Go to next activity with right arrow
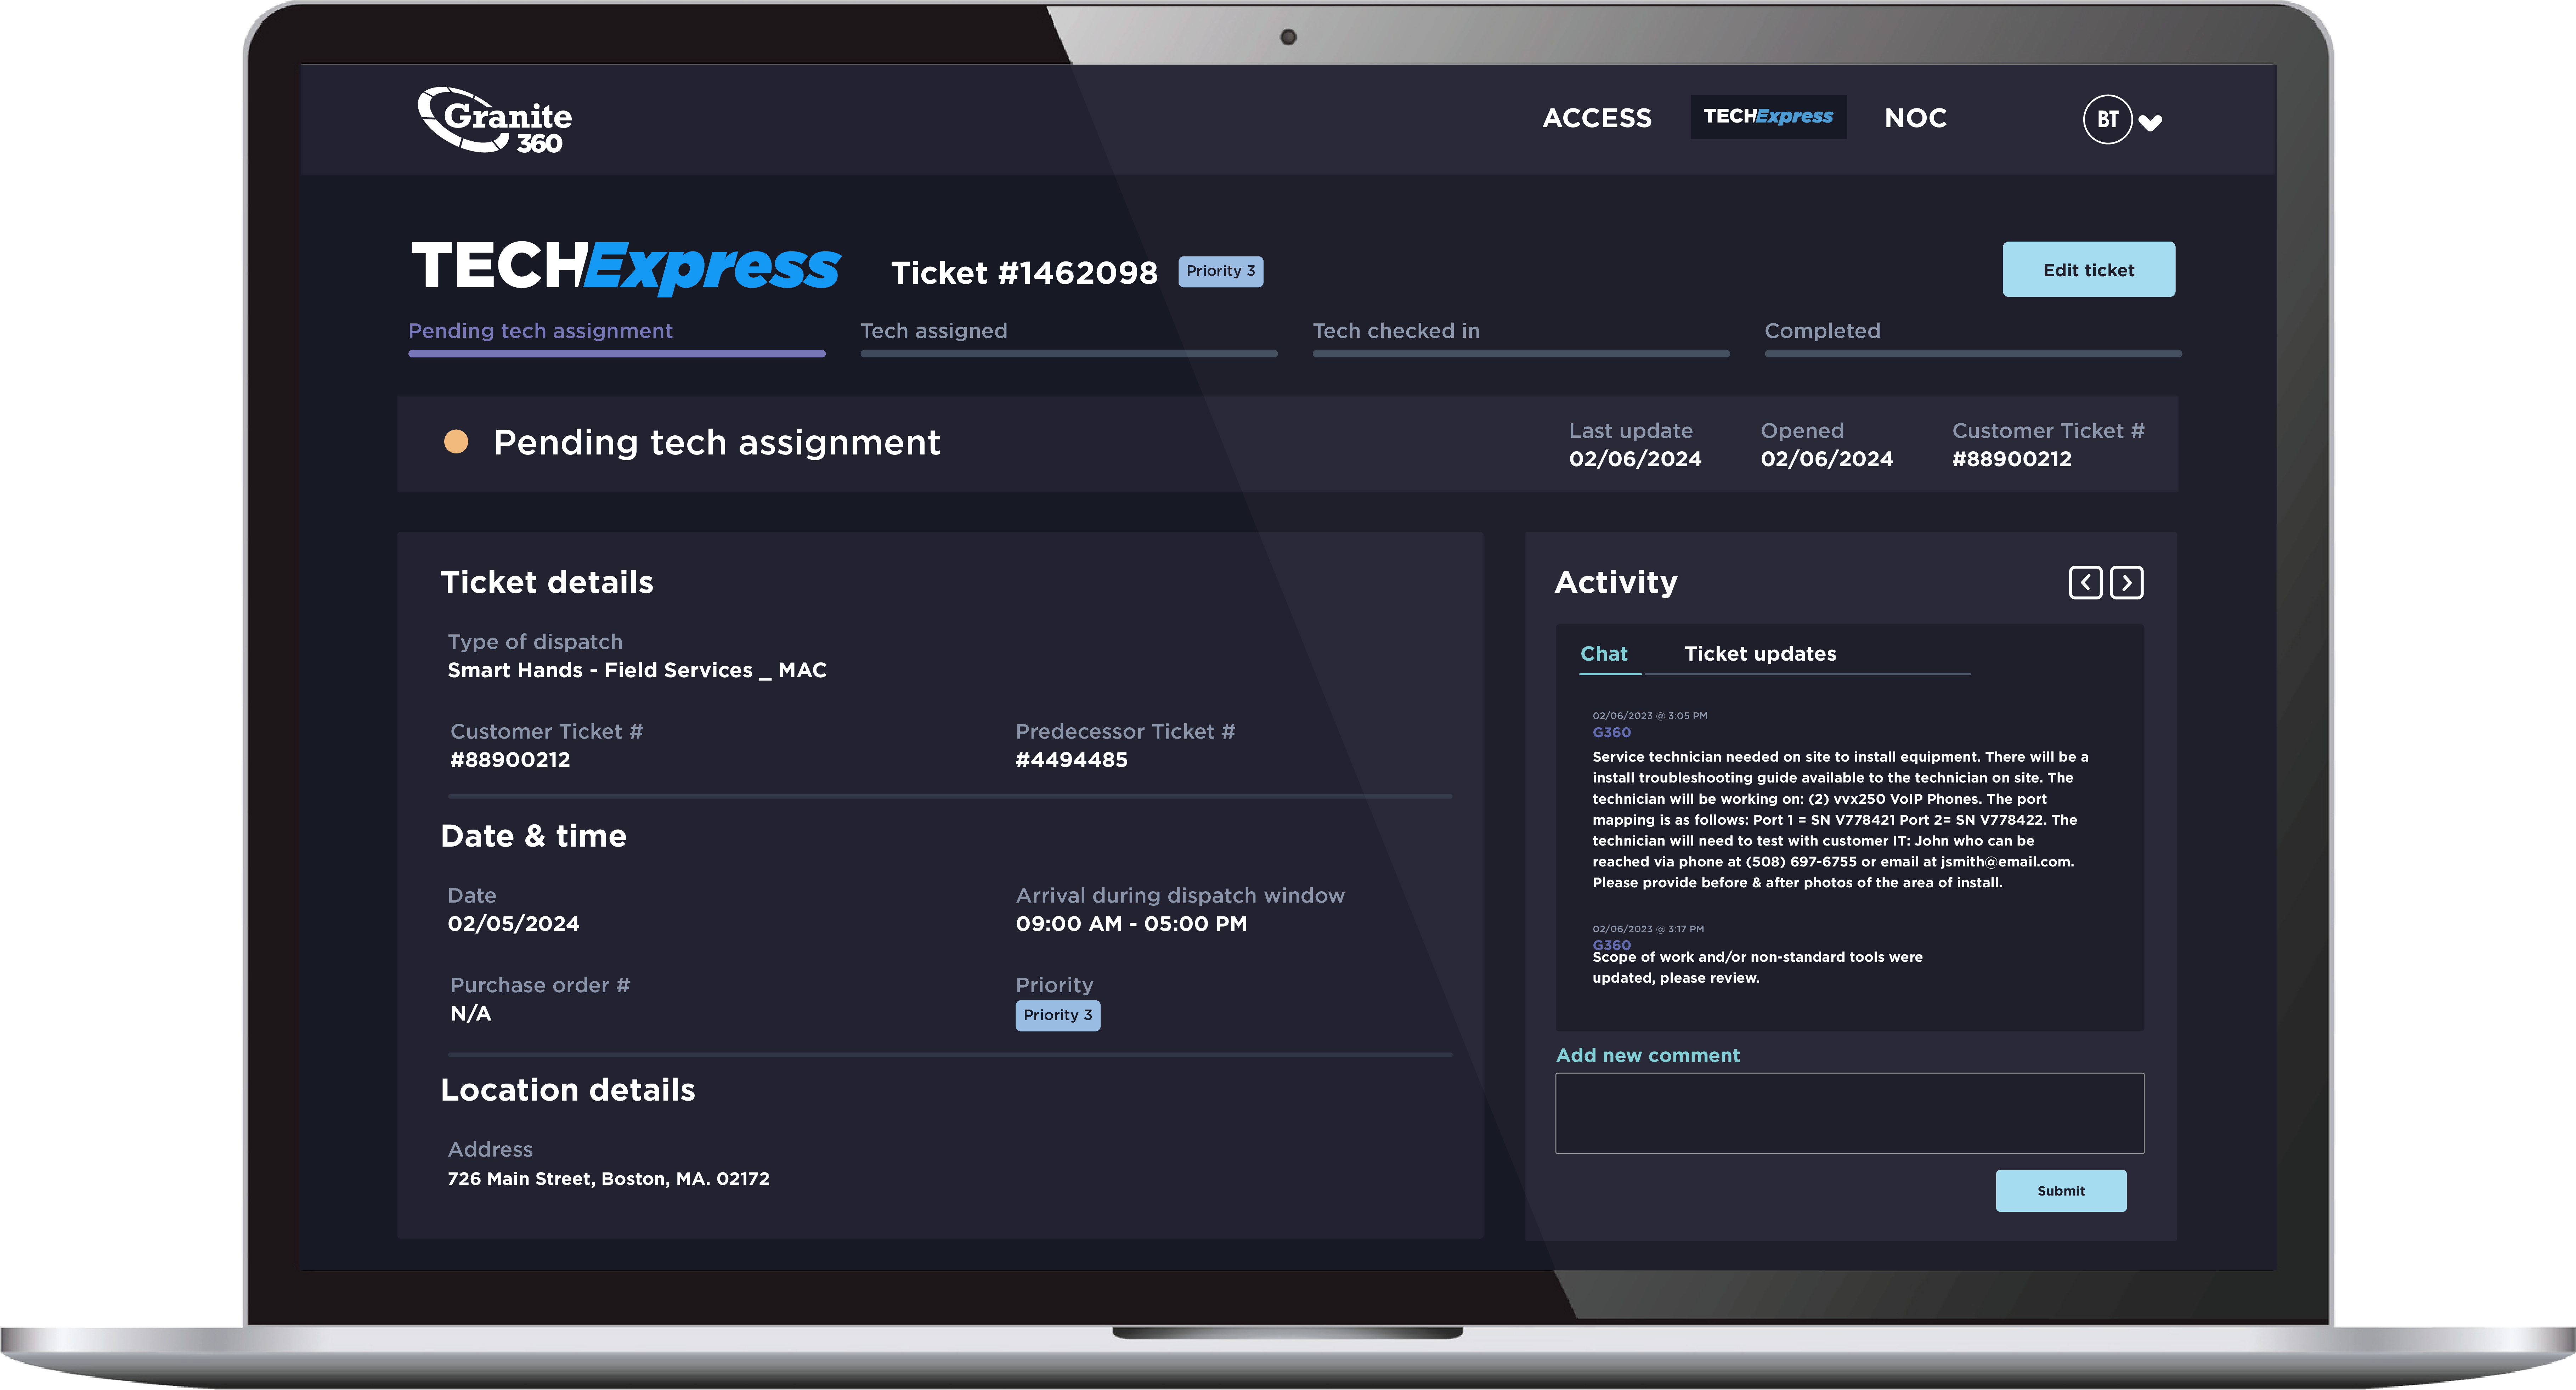This screenshot has height=1390, width=2576. (2126, 583)
